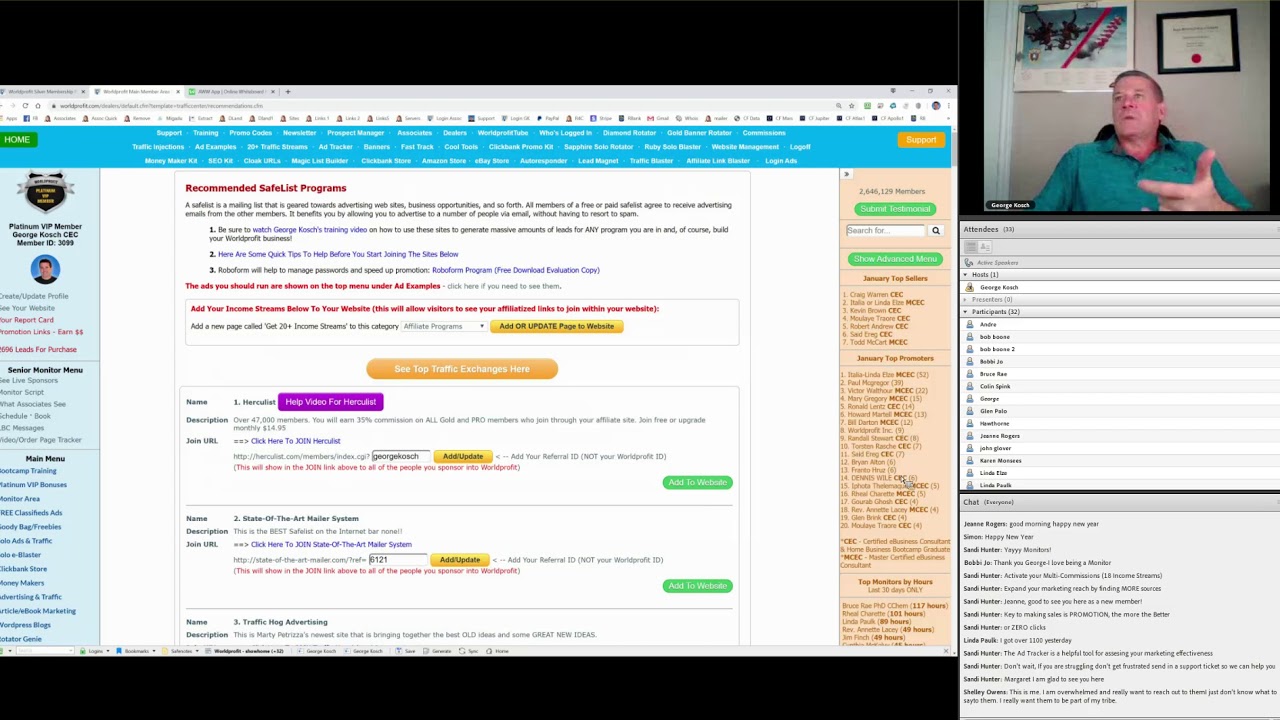This screenshot has width=1280, height=720.
Task: Click Sync in the bottom RoboForm toolbar
Action: click(470, 651)
